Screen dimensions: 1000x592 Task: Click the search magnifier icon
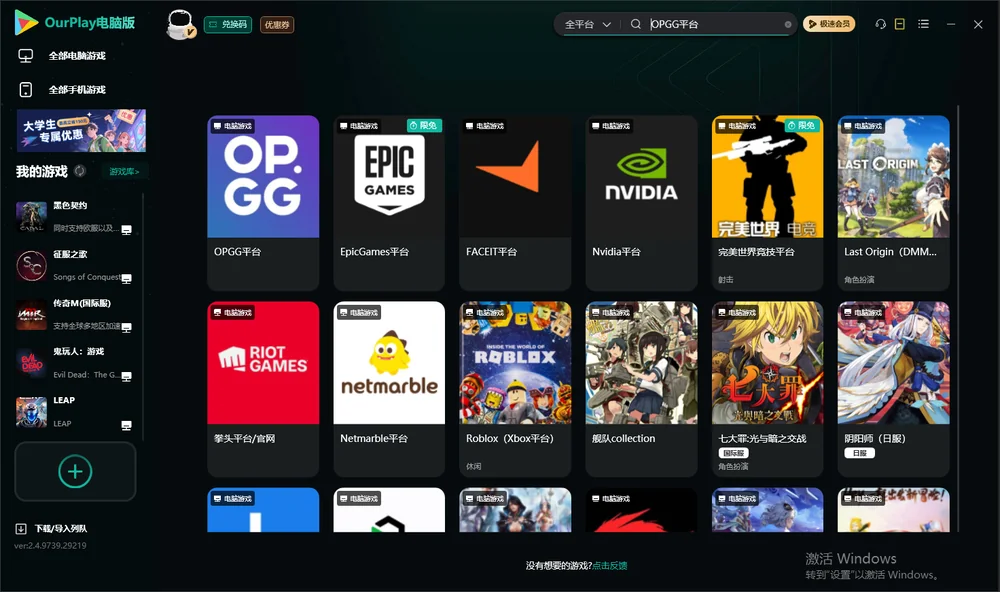pyautogui.click(x=636, y=24)
